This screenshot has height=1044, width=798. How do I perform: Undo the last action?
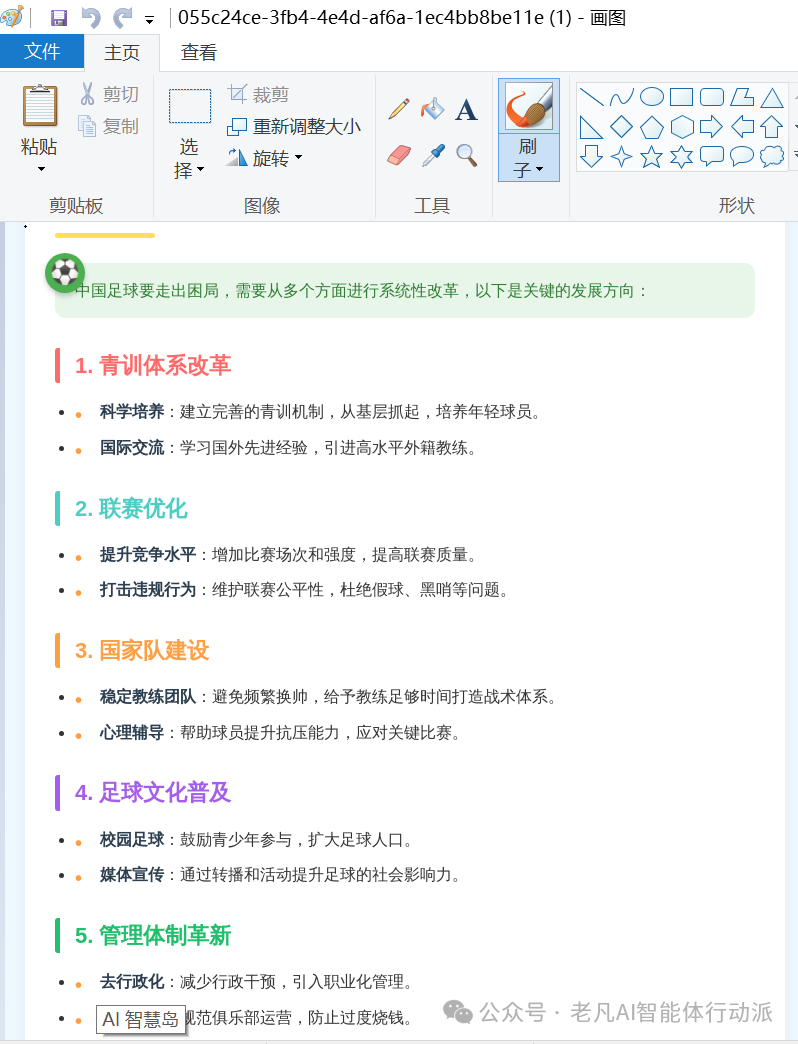coord(91,18)
